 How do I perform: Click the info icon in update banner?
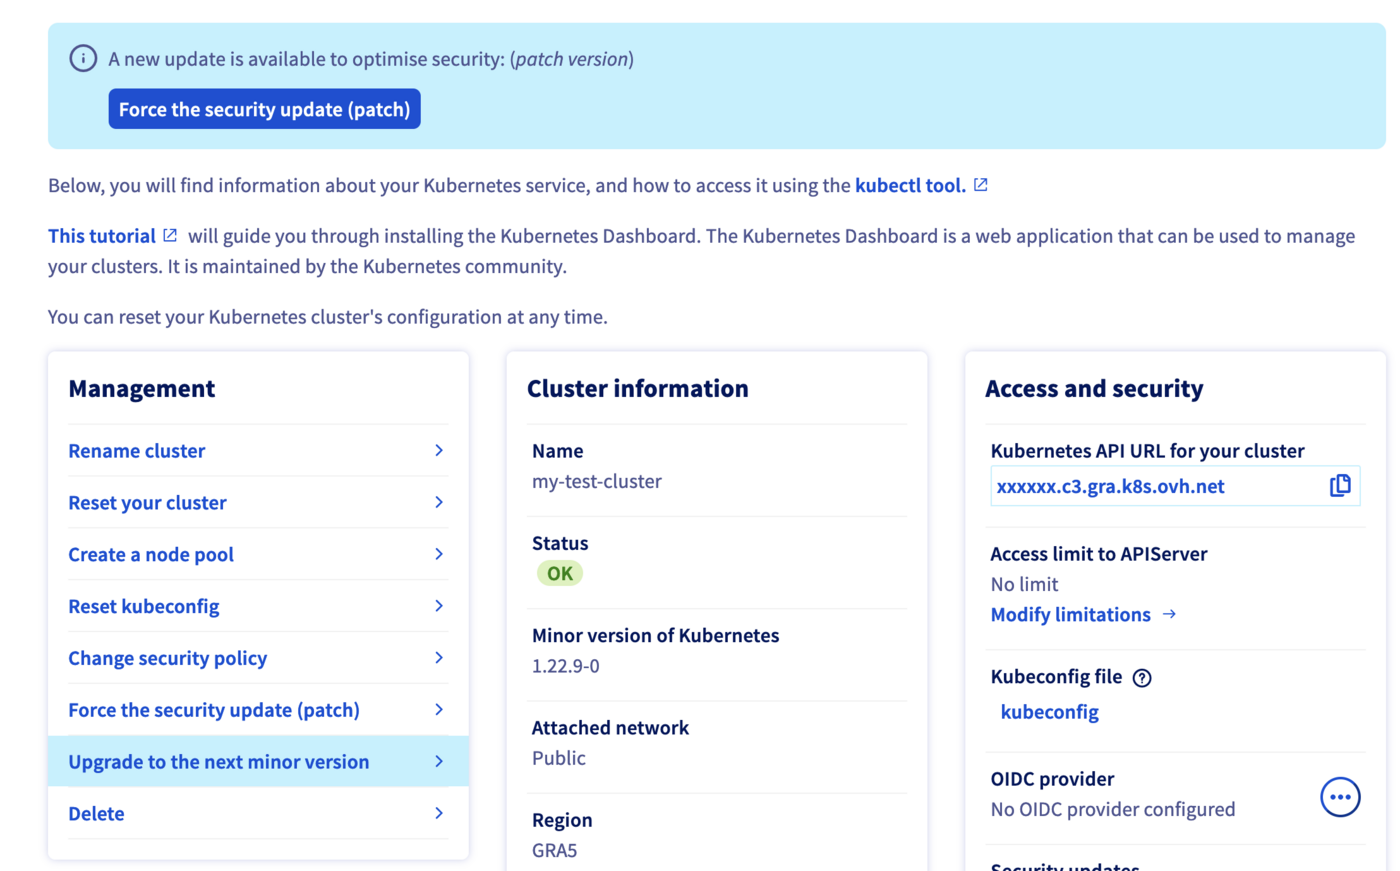[83, 59]
